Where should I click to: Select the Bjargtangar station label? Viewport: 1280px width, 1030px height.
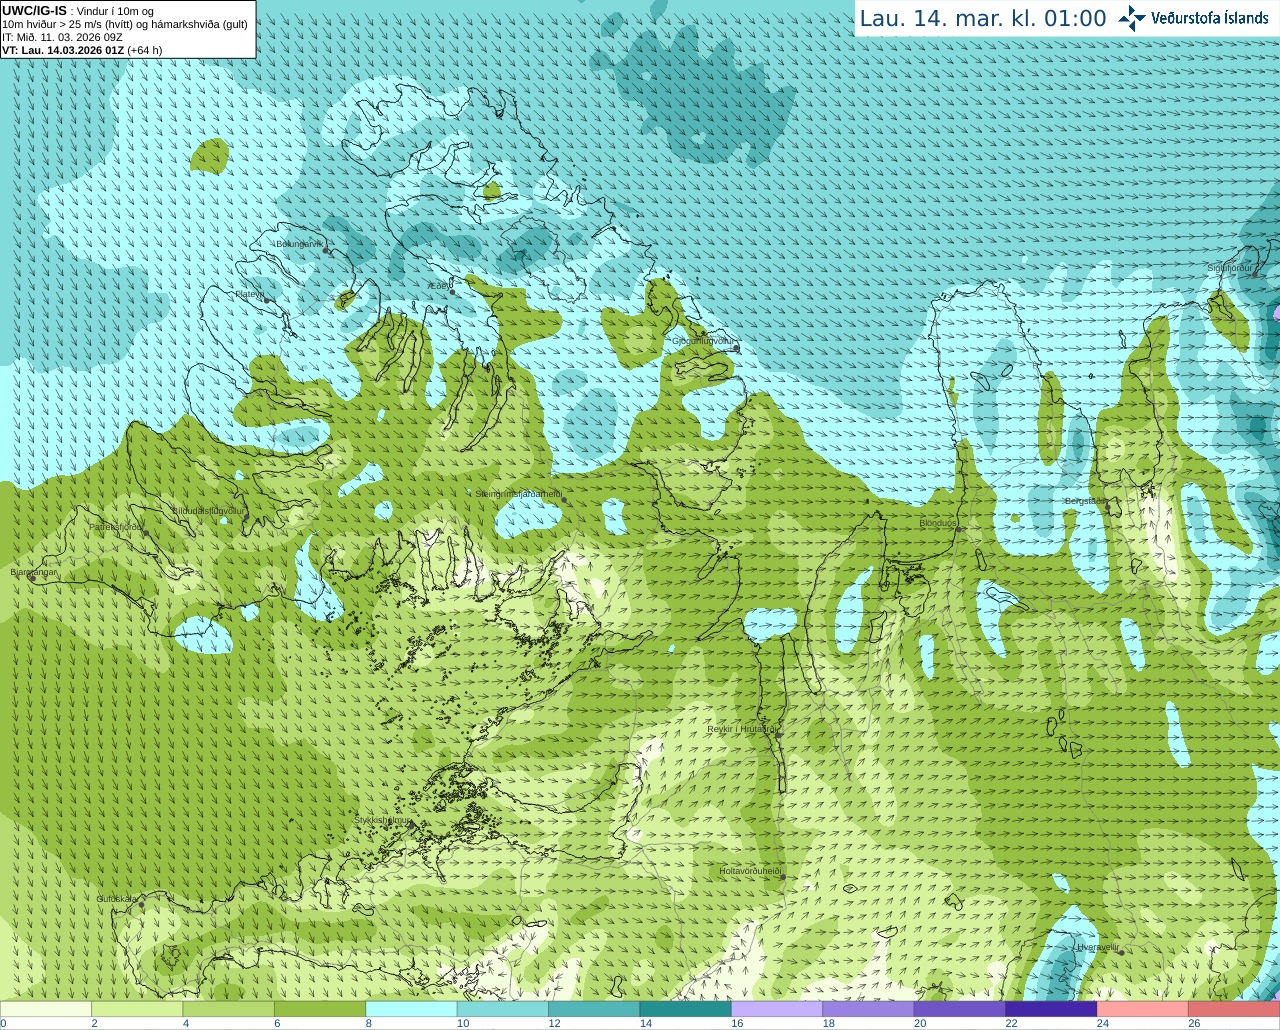tap(34, 572)
